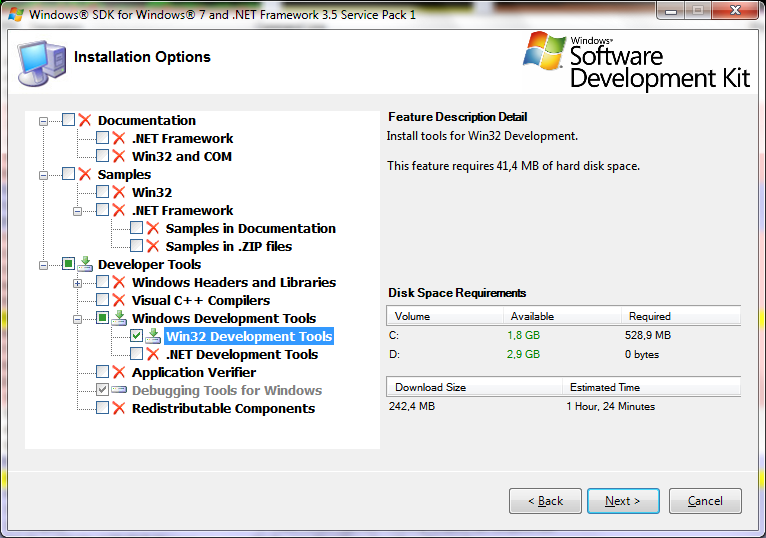Check the Documentation checkbox
This screenshot has height=538, width=766.
point(68,120)
